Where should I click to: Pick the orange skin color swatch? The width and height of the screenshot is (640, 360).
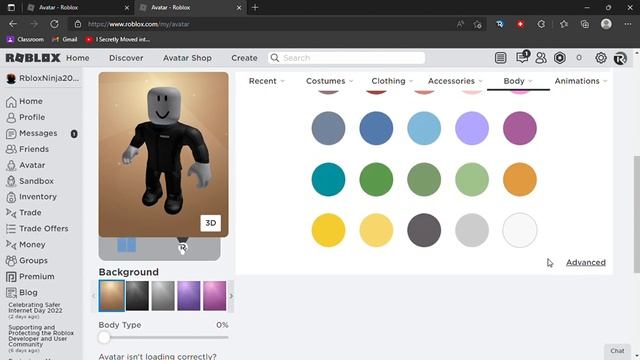pyautogui.click(x=520, y=180)
